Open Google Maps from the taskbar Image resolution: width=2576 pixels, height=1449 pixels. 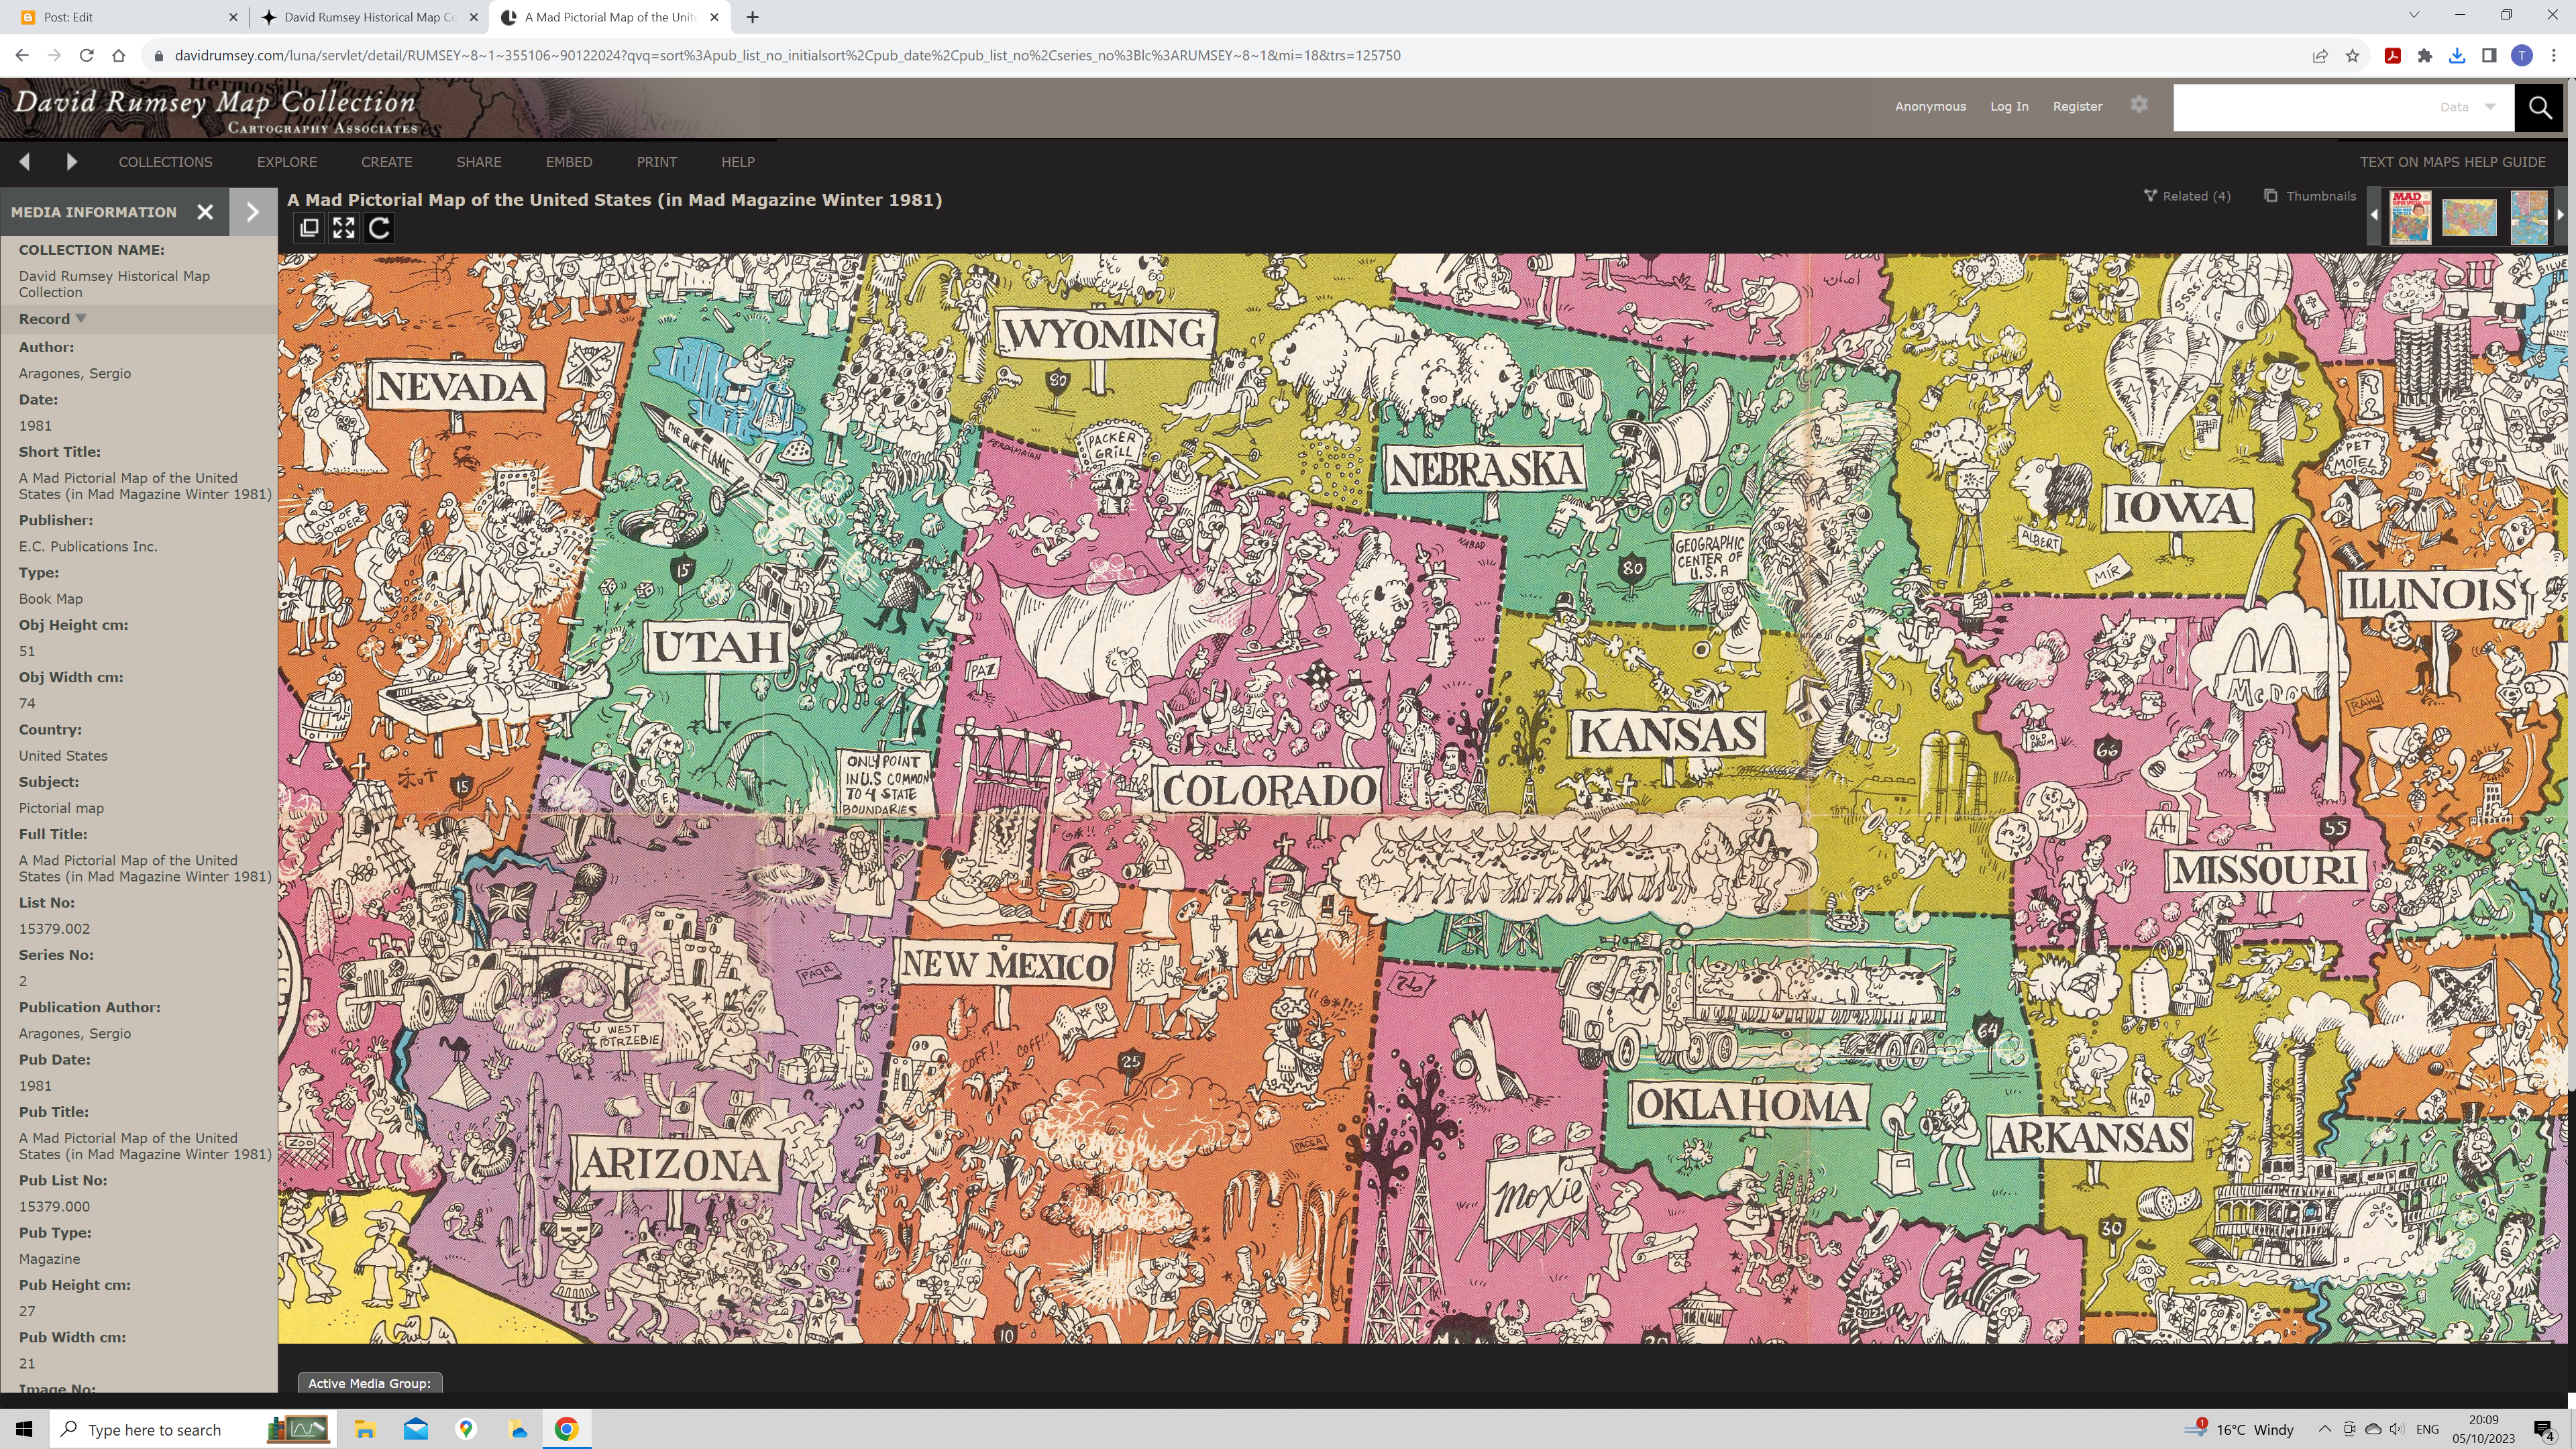click(466, 1429)
